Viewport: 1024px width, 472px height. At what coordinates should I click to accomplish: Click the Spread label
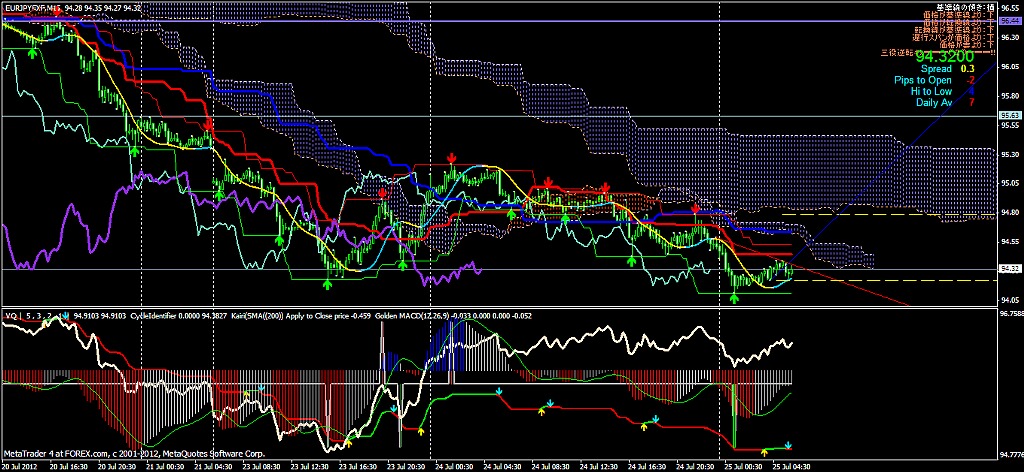936,69
